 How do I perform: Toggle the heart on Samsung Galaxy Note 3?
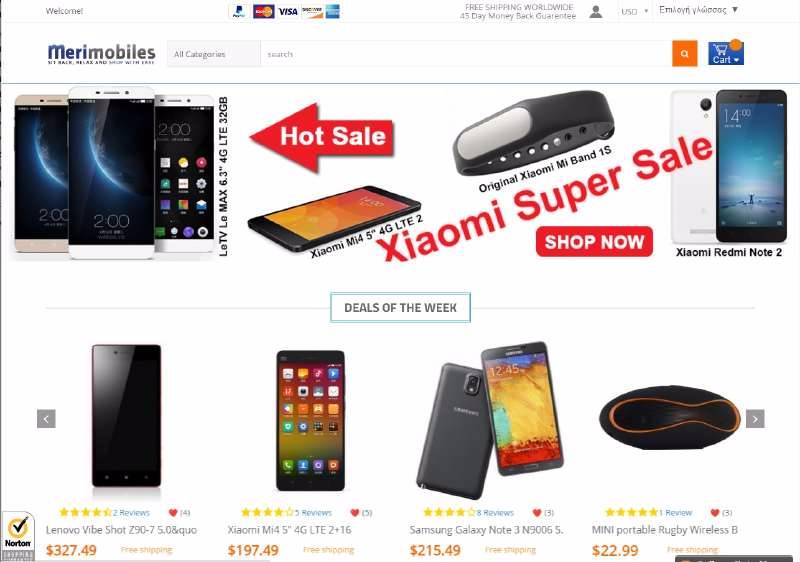point(537,513)
